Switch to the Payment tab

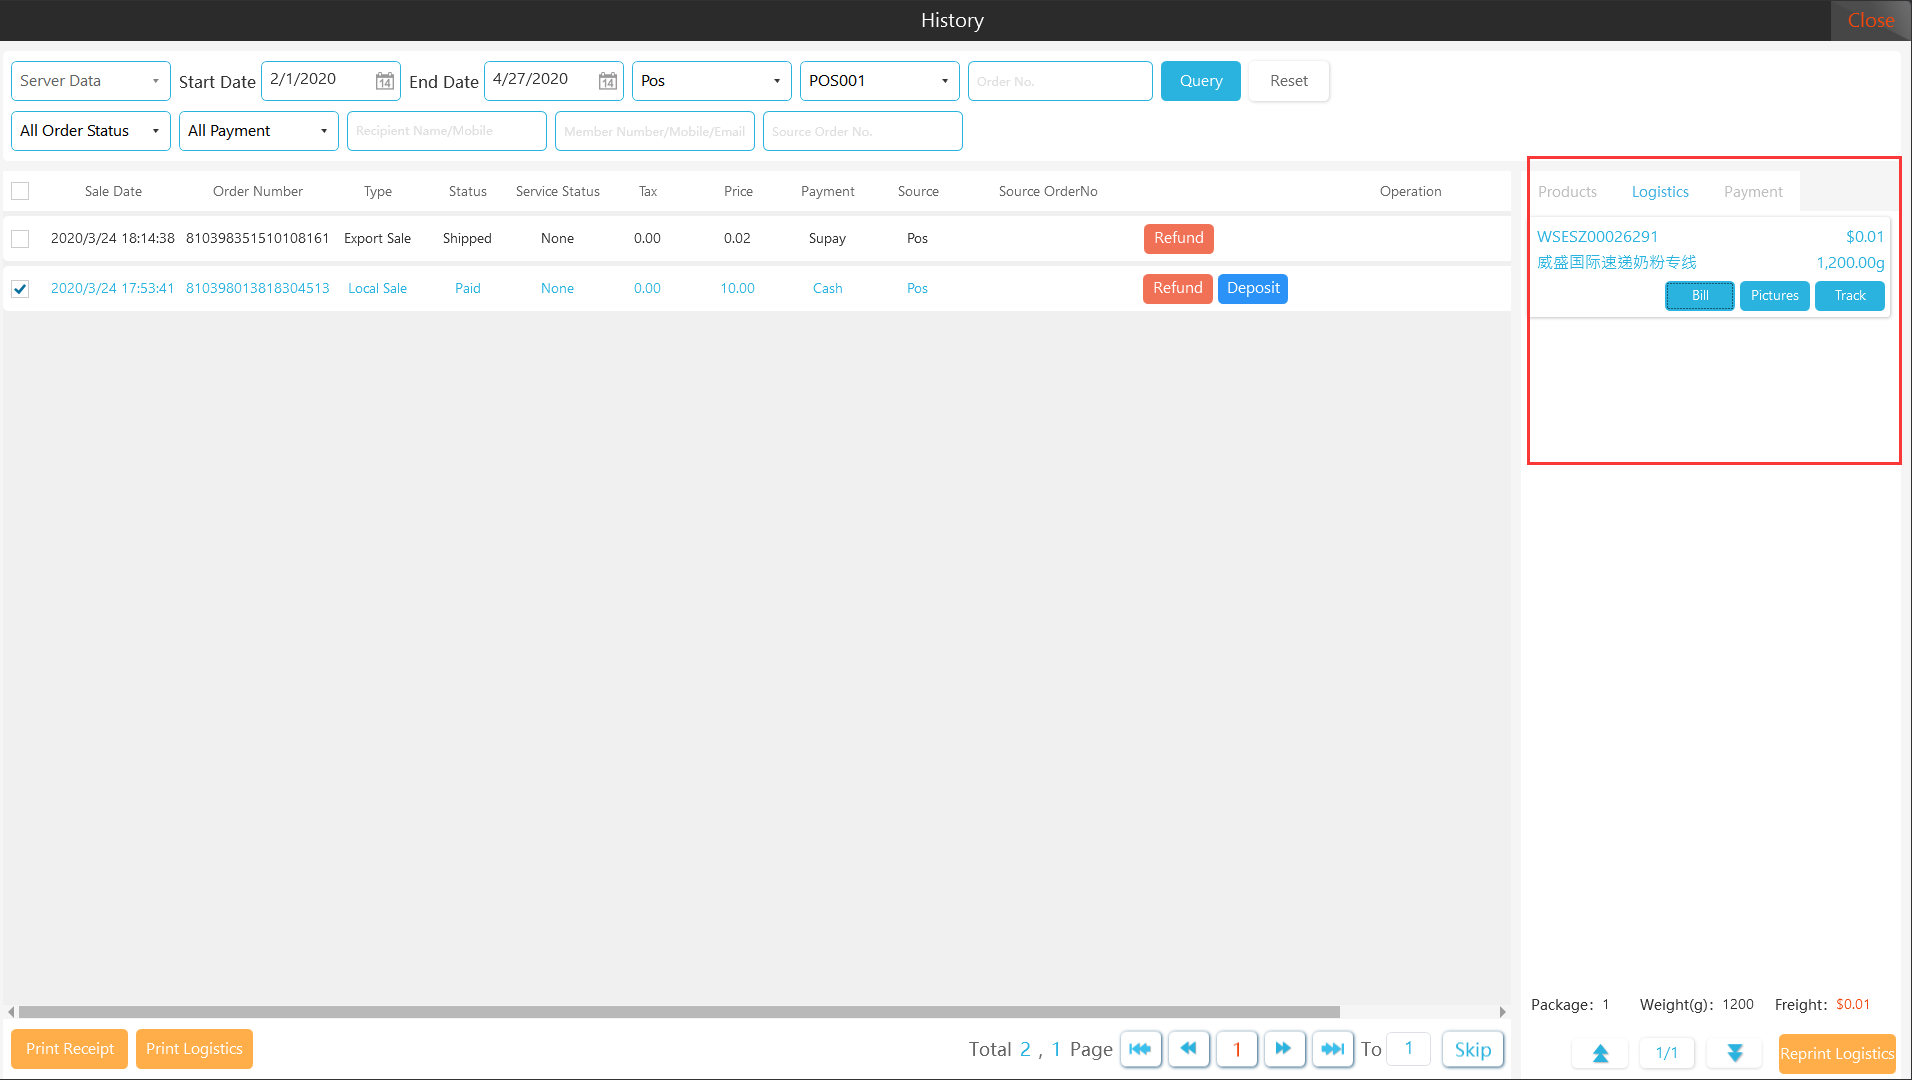1752,192
